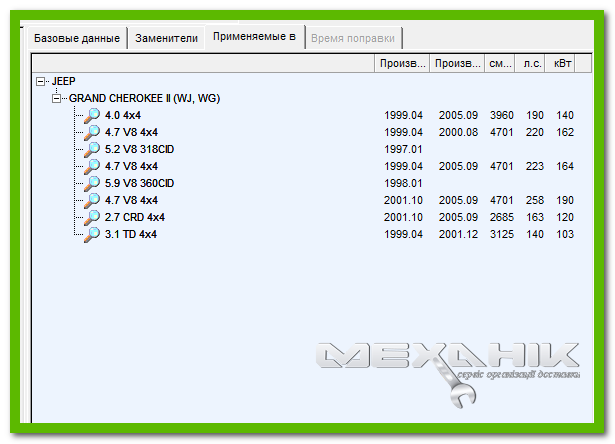Select GRAND CHEROKEE II (WJ, WG) label

(144, 98)
